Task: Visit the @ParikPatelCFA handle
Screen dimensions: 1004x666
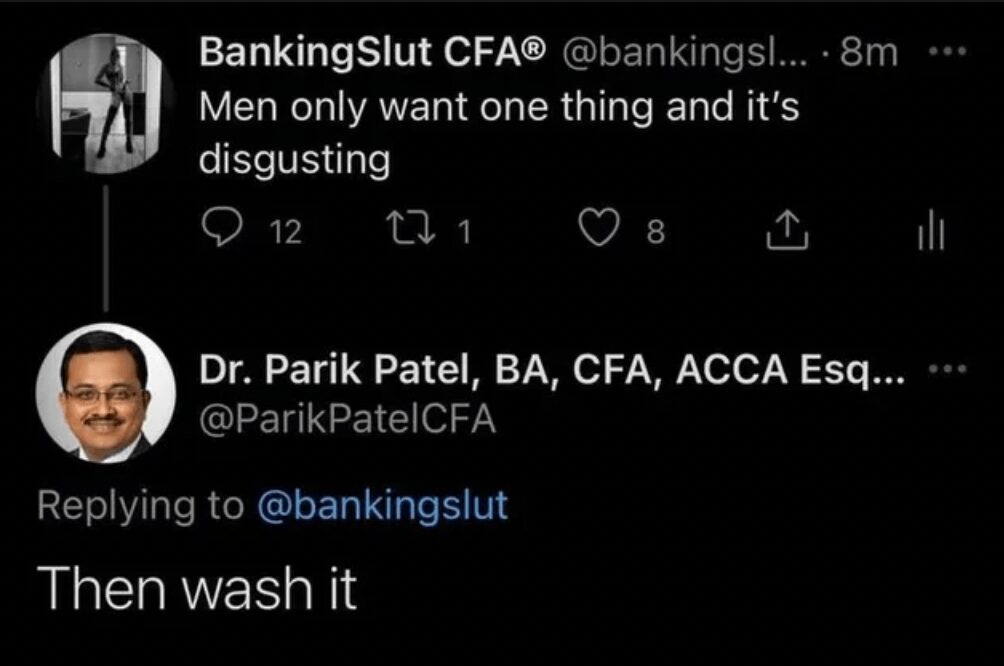Action: pyautogui.click(x=348, y=417)
